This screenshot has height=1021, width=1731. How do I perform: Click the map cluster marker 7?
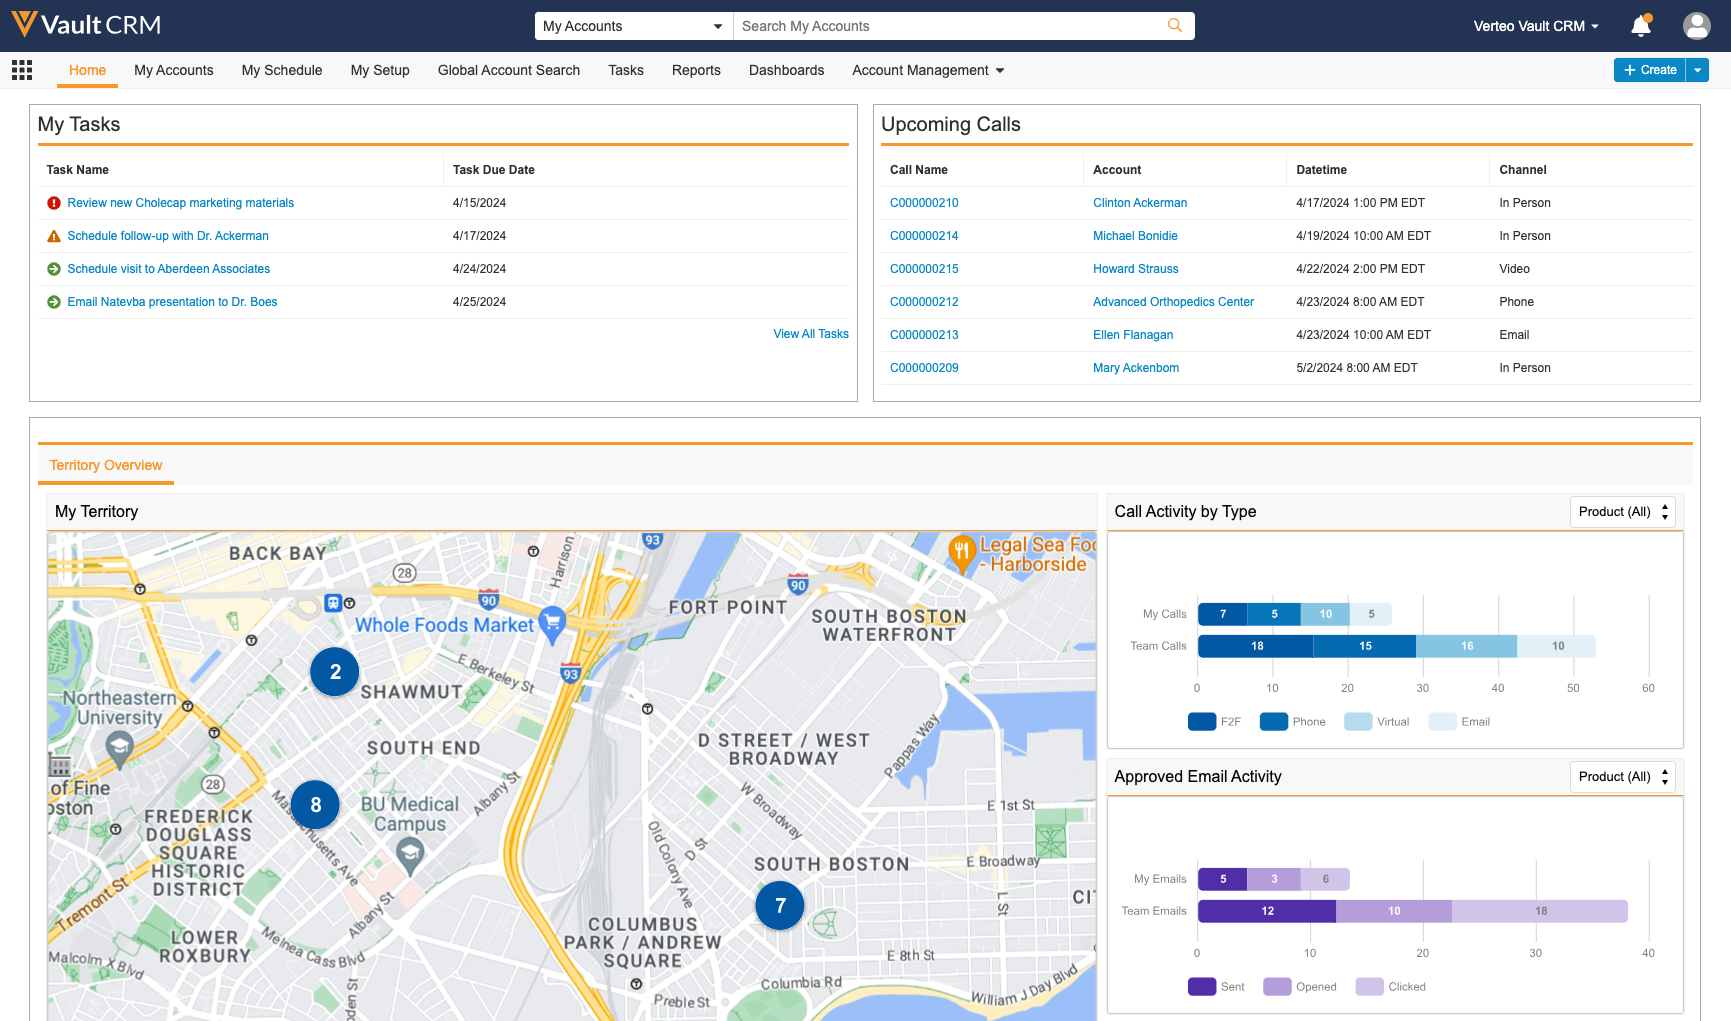coord(780,906)
